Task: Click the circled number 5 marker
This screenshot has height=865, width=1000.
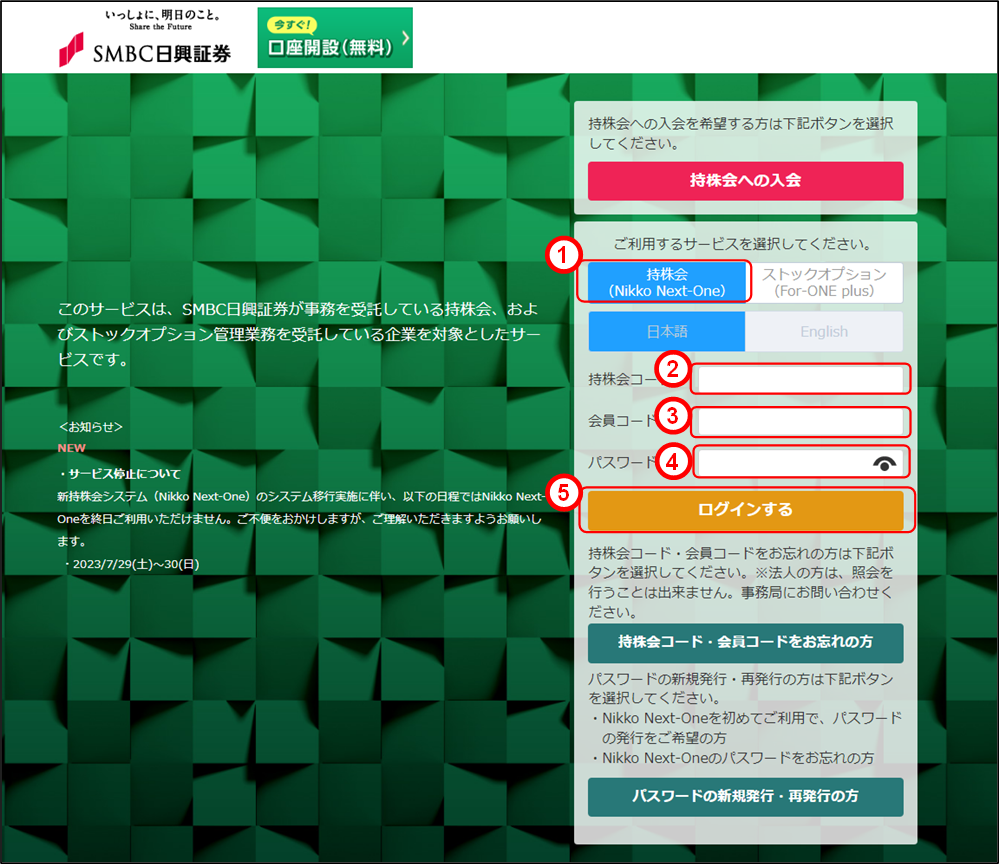Action: point(564,491)
